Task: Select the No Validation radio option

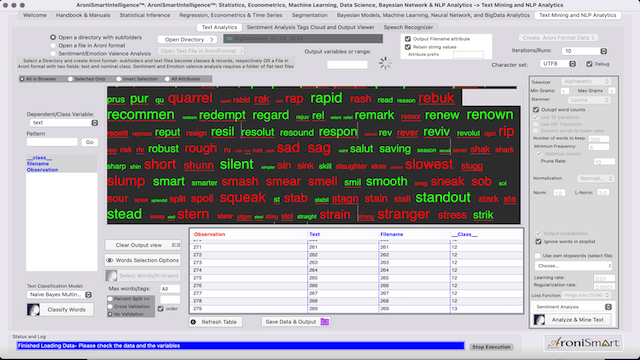Action: pyautogui.click(x=110, y=314)
